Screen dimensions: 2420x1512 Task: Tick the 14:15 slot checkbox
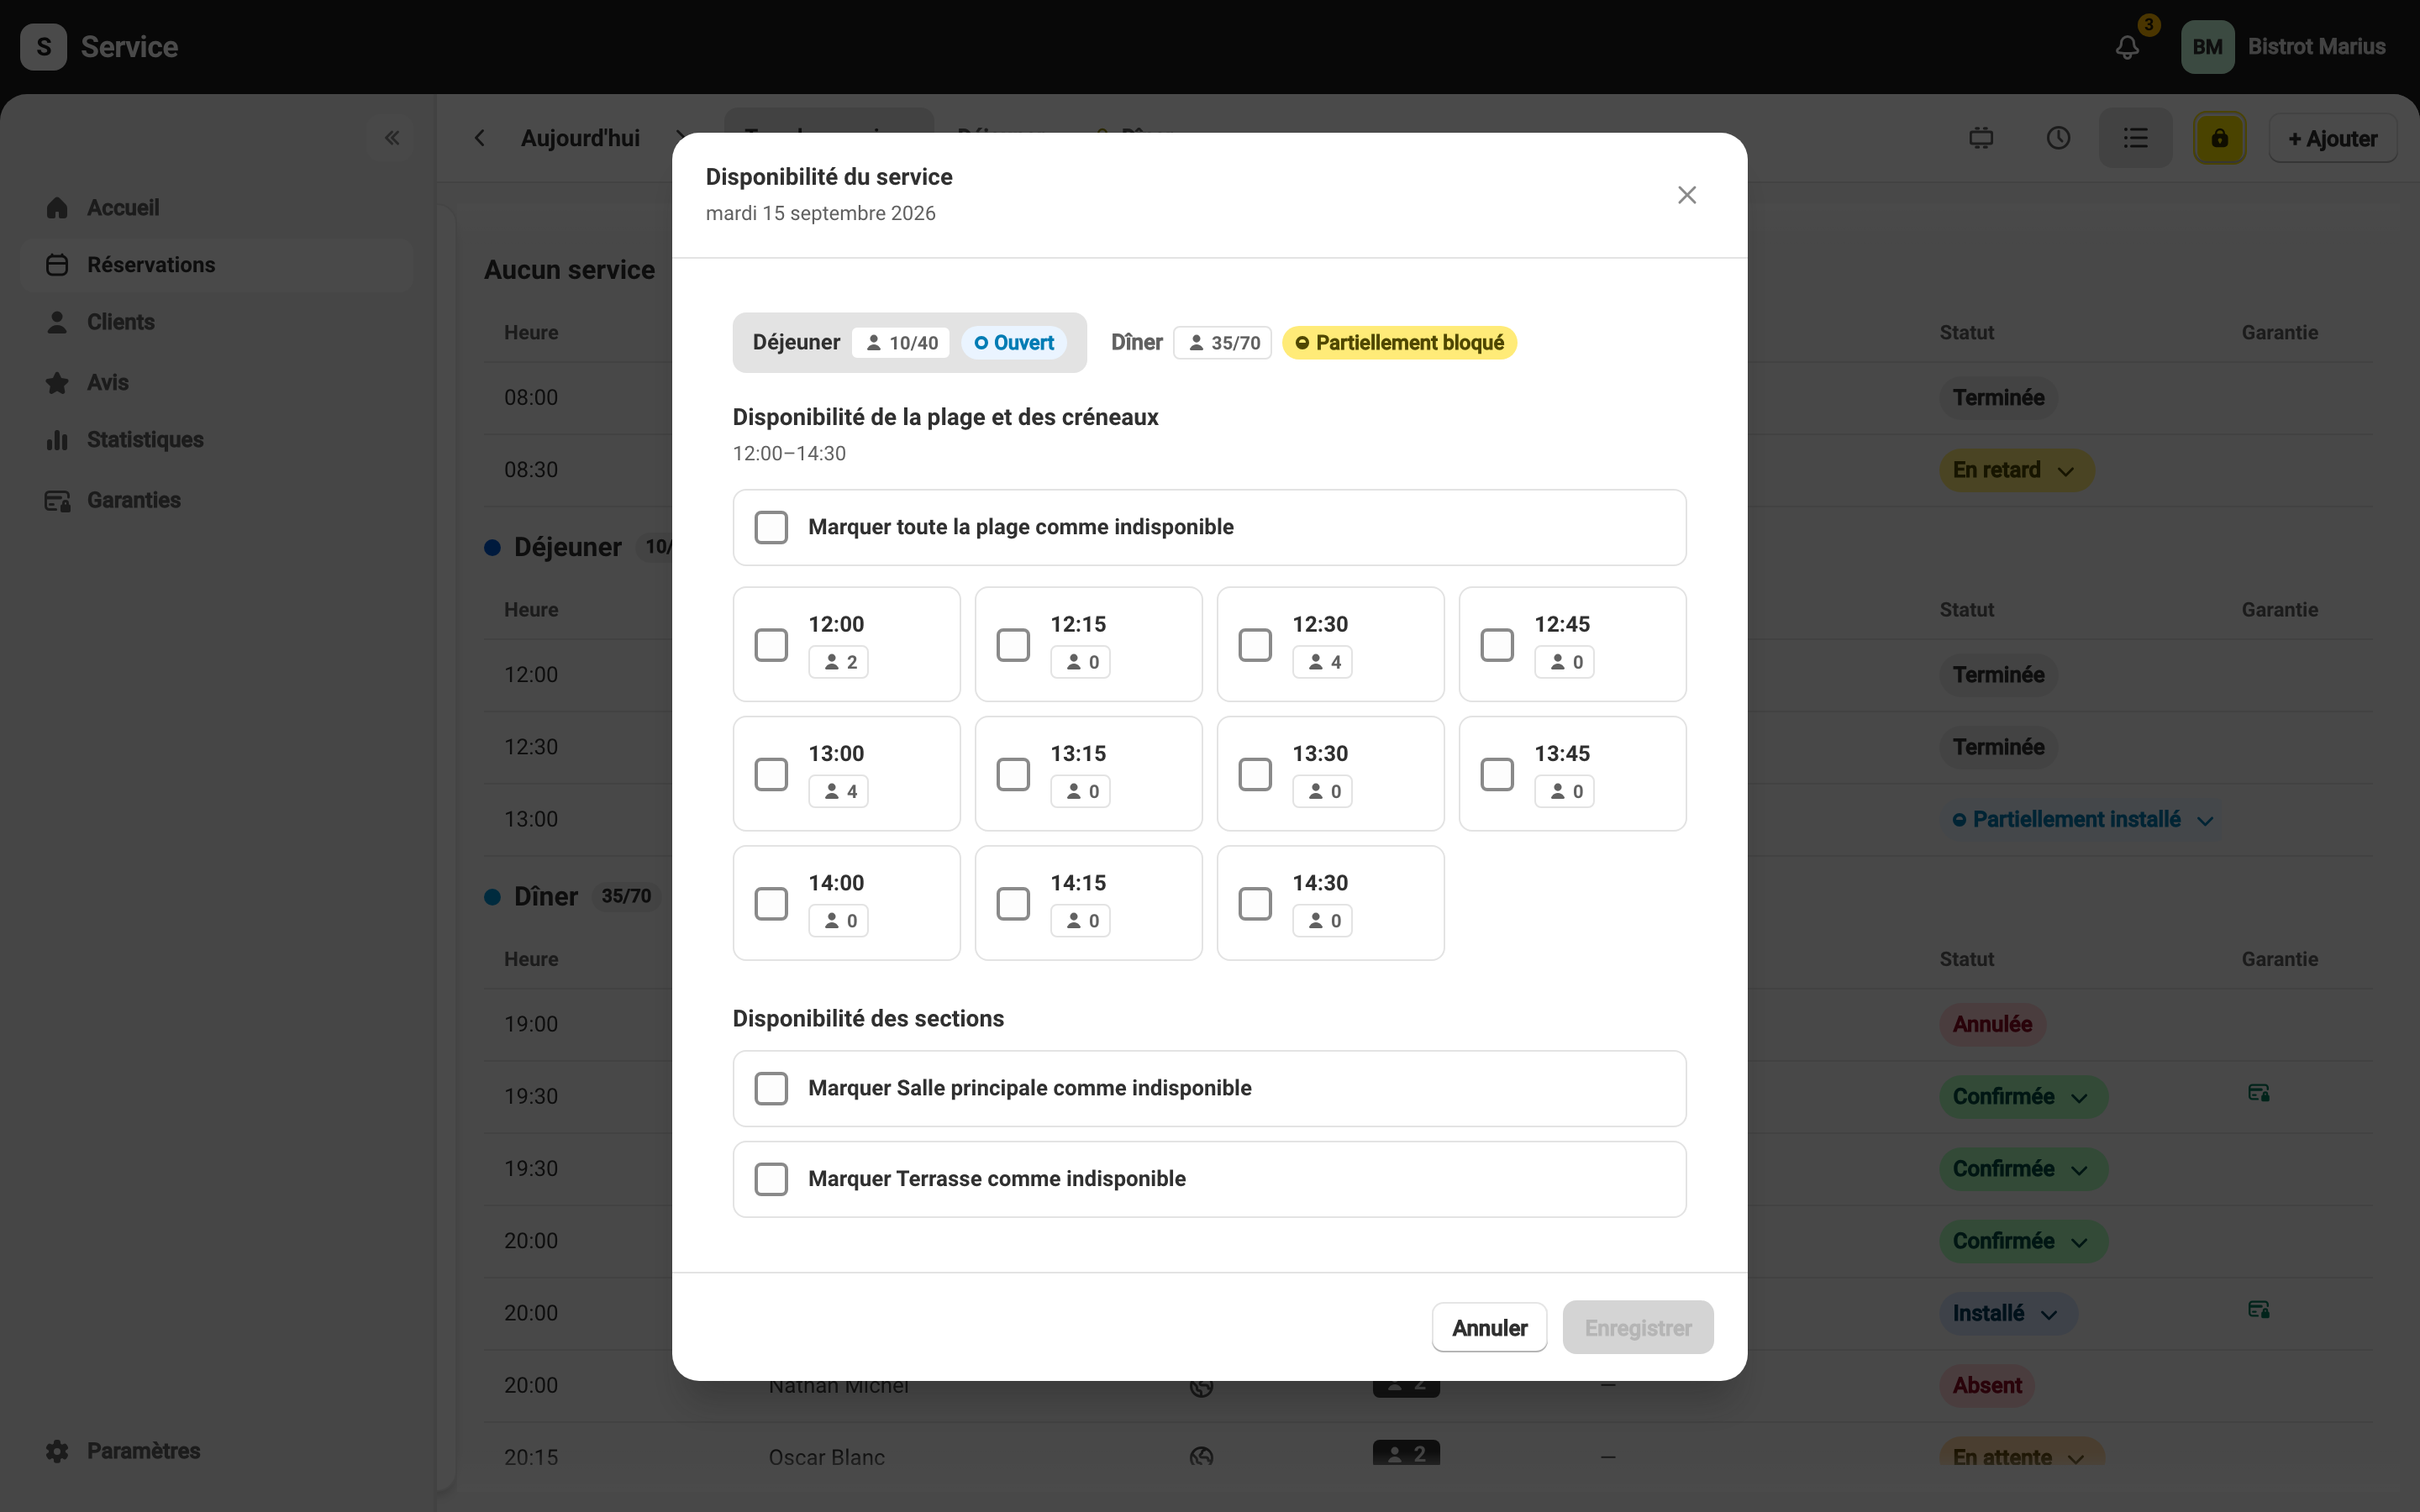tap(1013, 904)
